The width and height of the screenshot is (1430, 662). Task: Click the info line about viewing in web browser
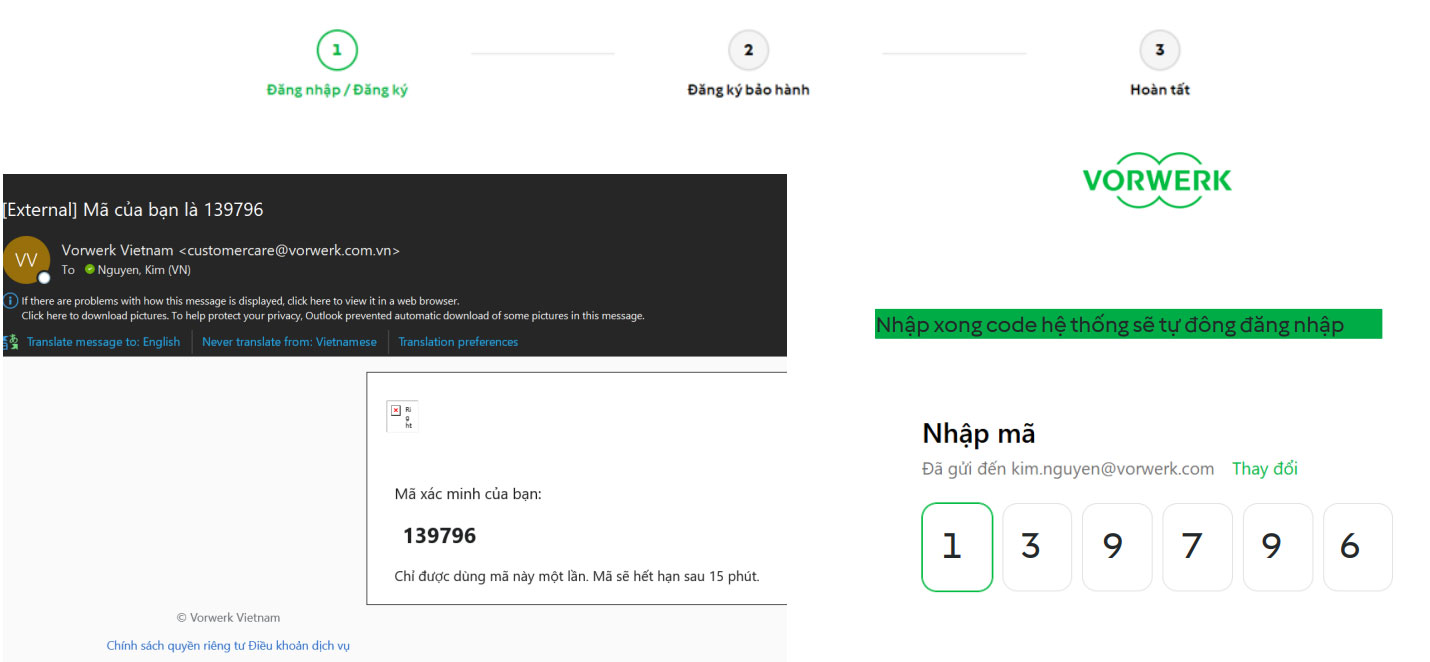point(240,300)
